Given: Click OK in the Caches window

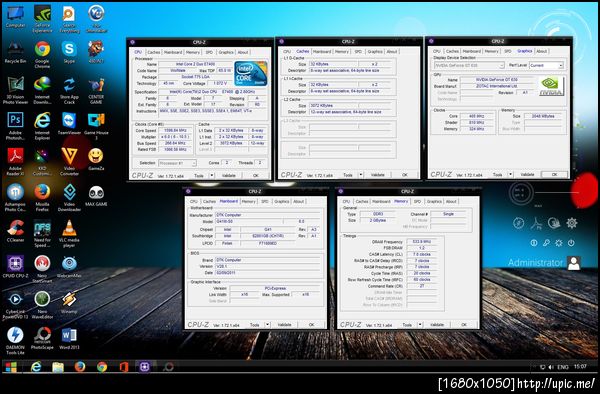Looking at the screenshot, I should (405, 175).
